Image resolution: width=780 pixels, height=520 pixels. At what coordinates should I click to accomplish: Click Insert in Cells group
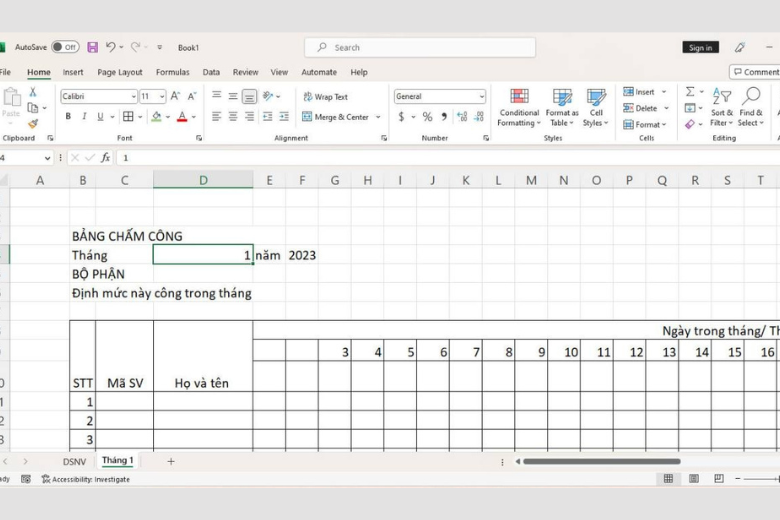645,92
